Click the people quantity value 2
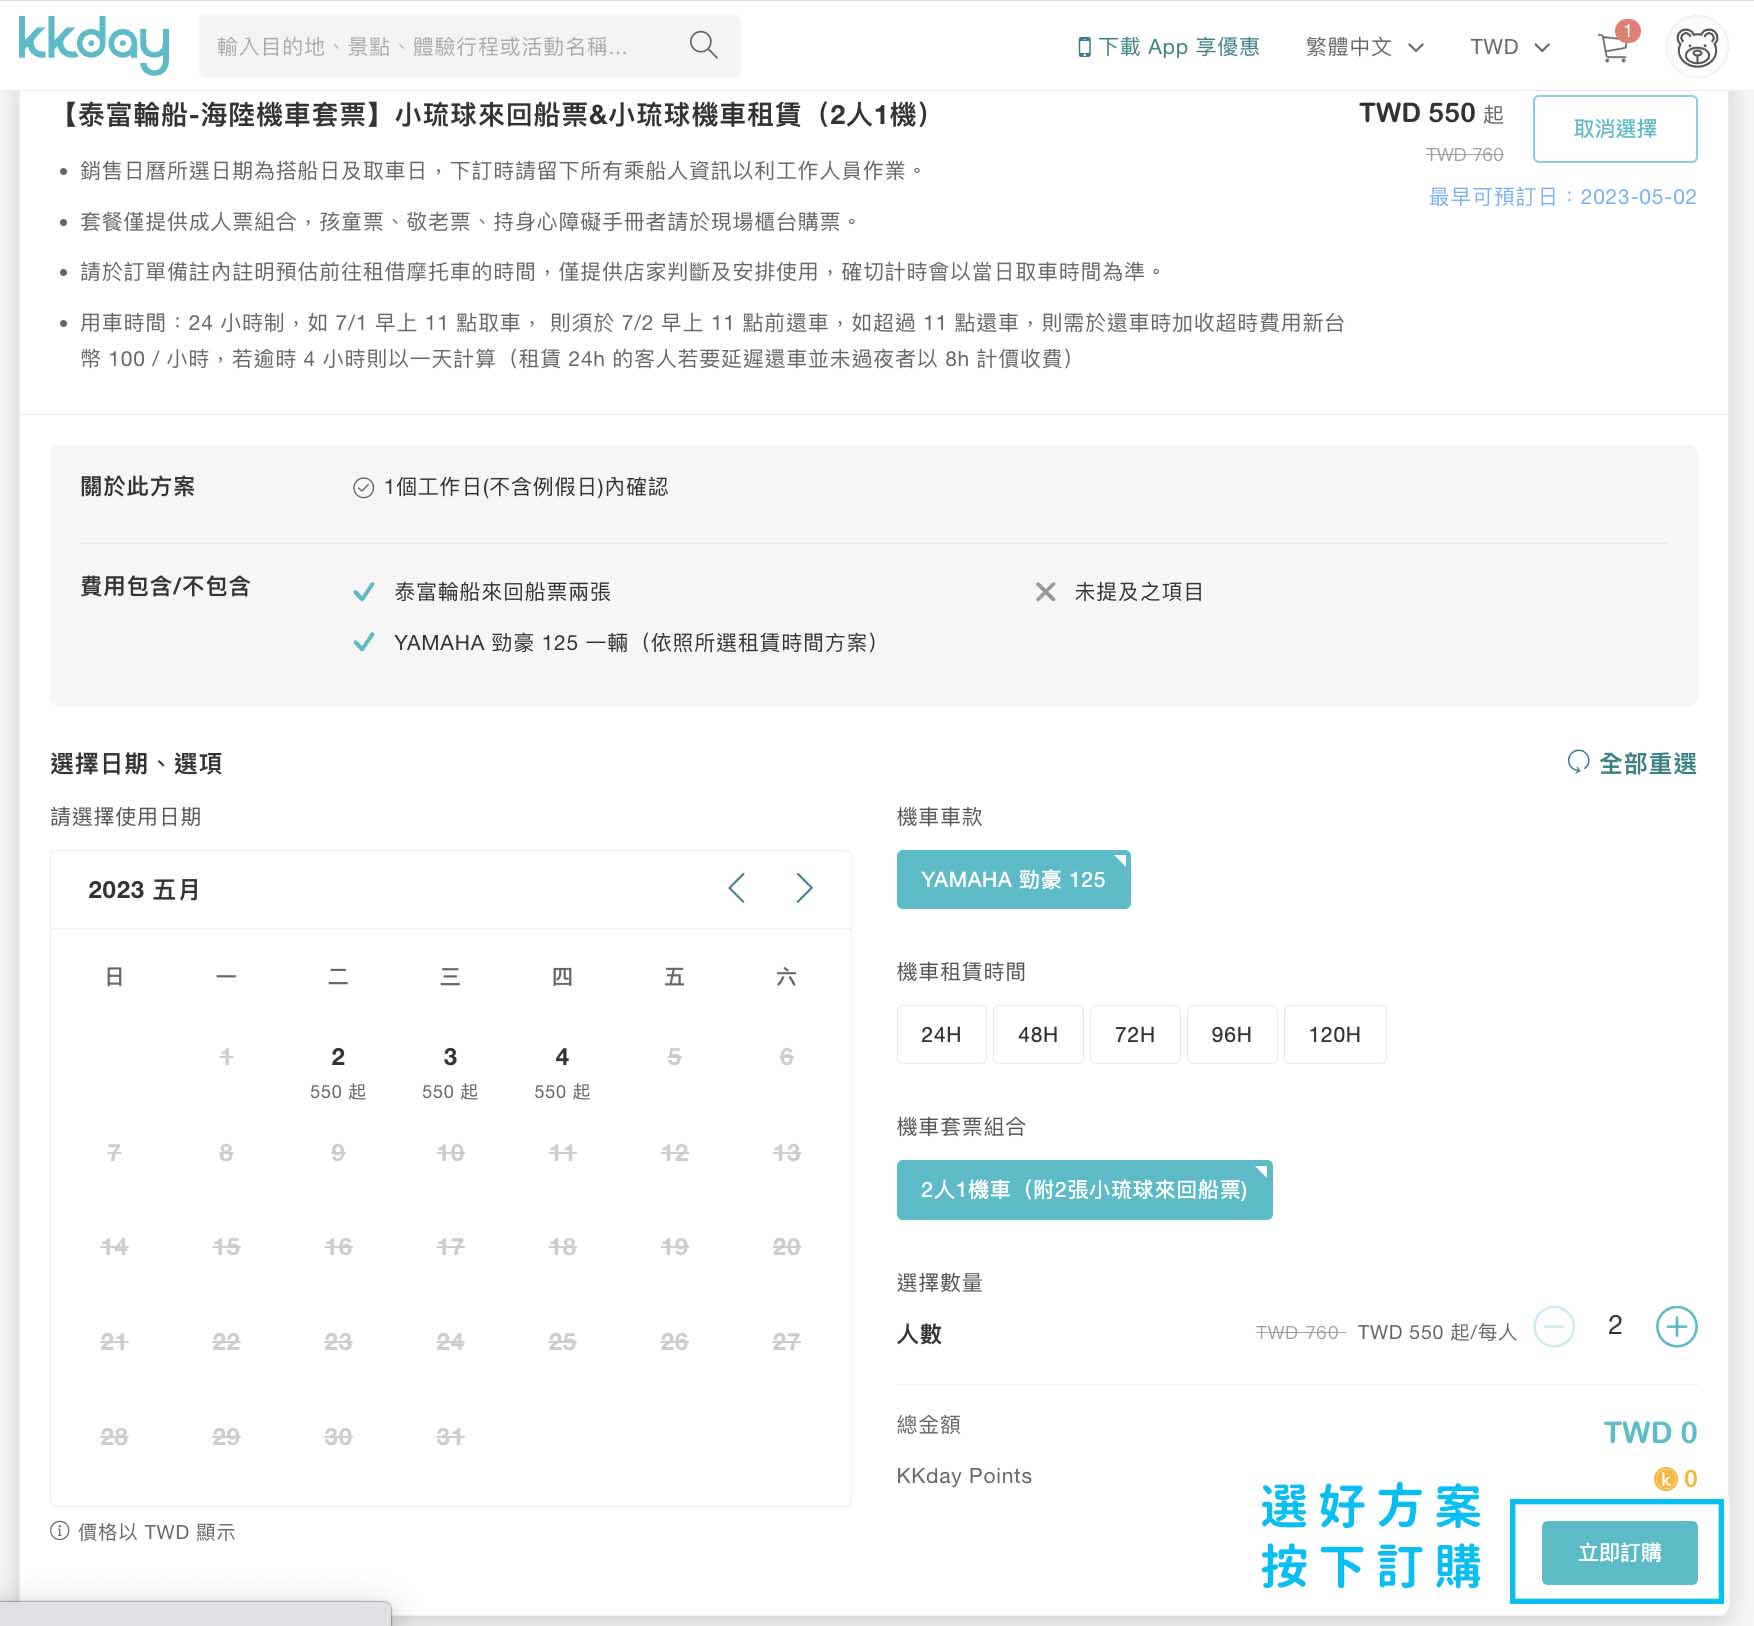Viewport: 1754px width, 1626px height. click(1615, 1326)
